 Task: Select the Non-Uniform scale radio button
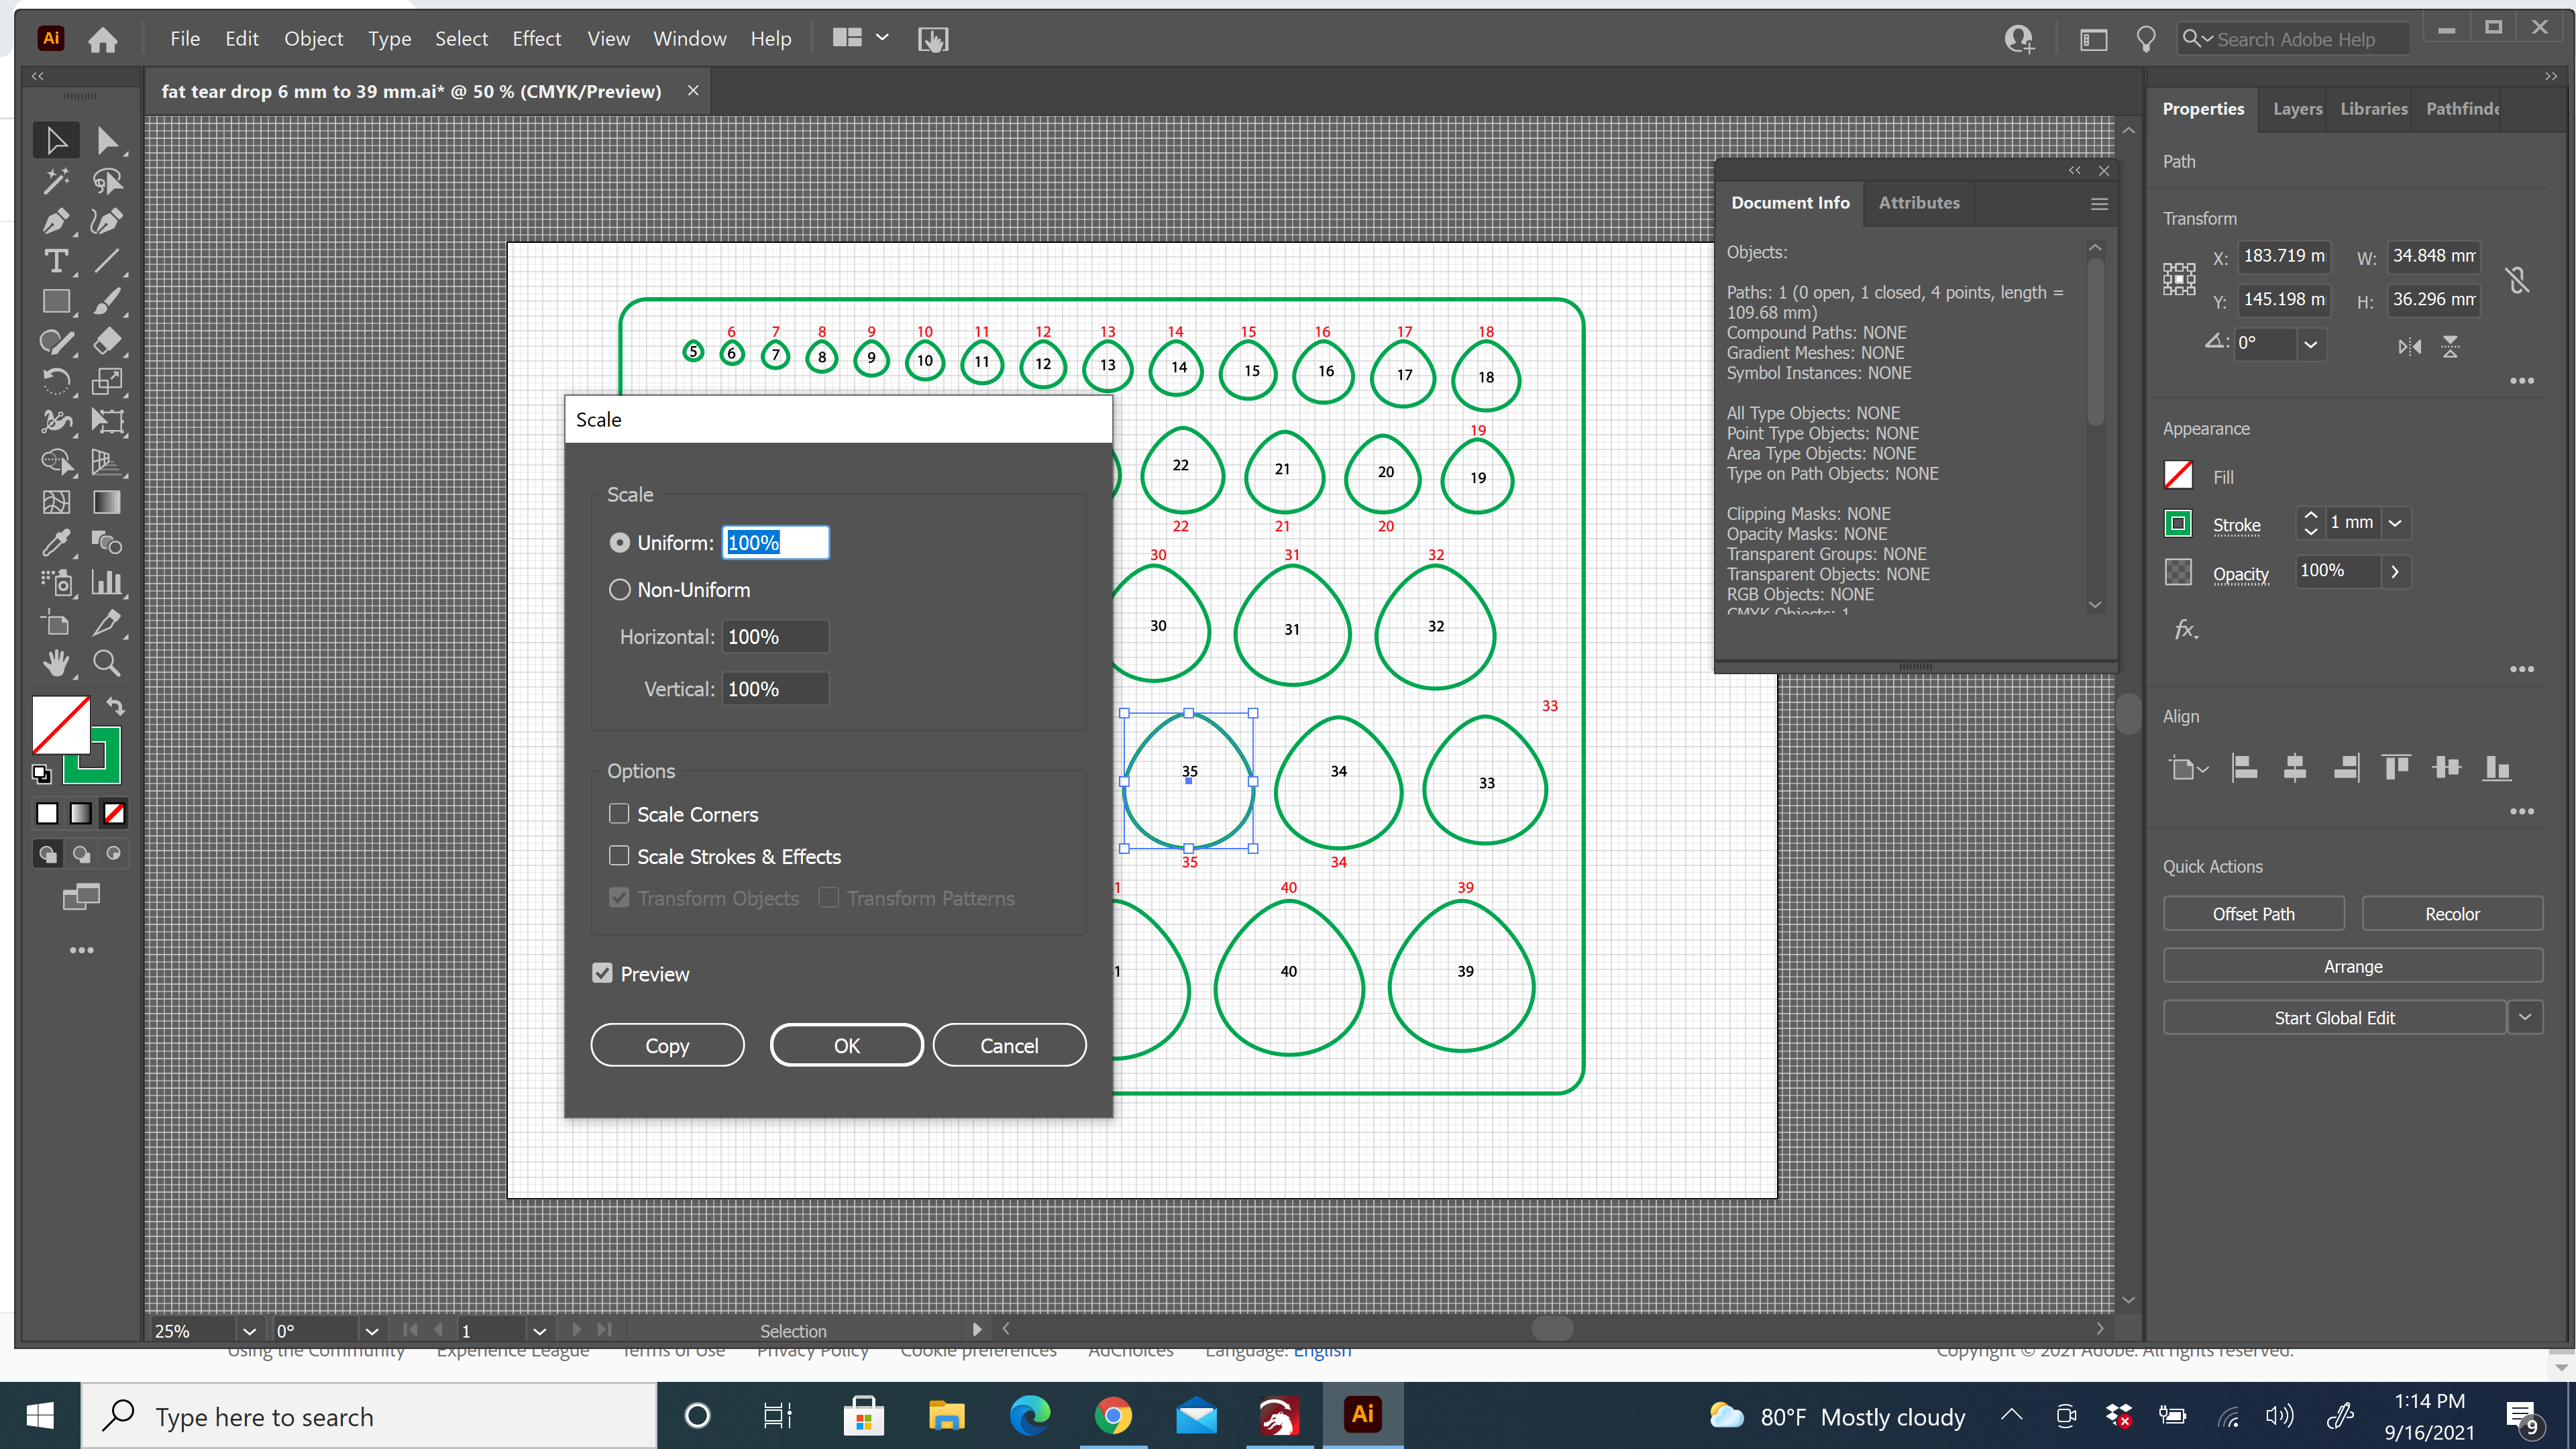tap(619, 590)
